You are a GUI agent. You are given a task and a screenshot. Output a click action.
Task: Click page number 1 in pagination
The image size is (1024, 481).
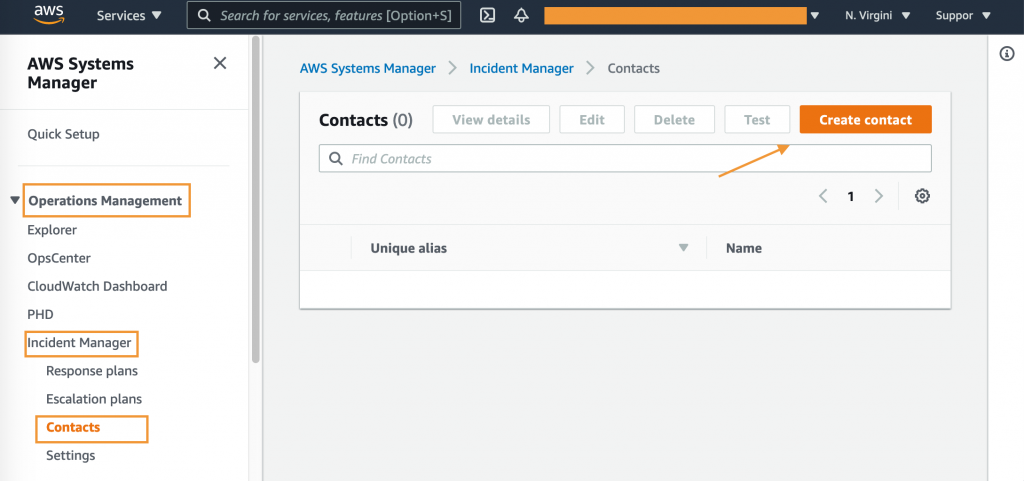[x=850, y=196]
